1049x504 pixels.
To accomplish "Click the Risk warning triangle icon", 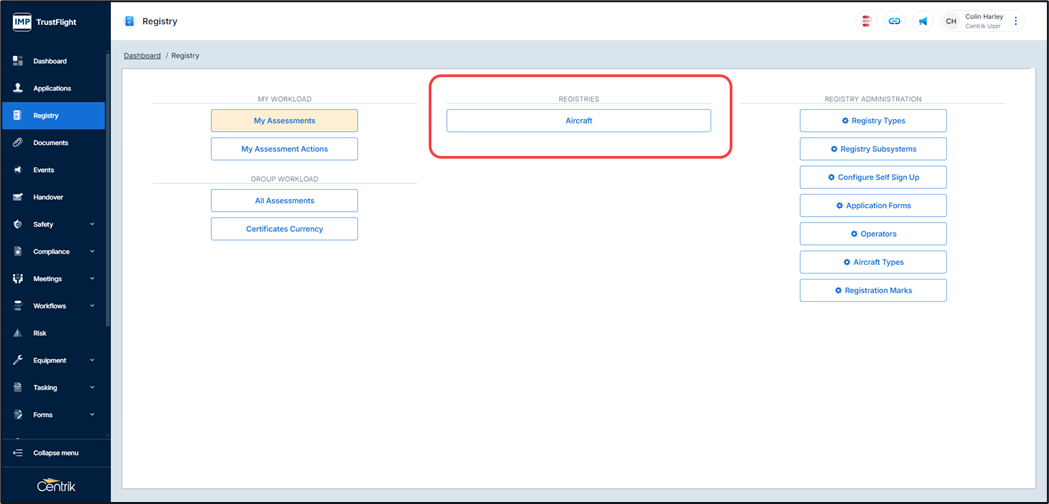I will pos(18,333).
